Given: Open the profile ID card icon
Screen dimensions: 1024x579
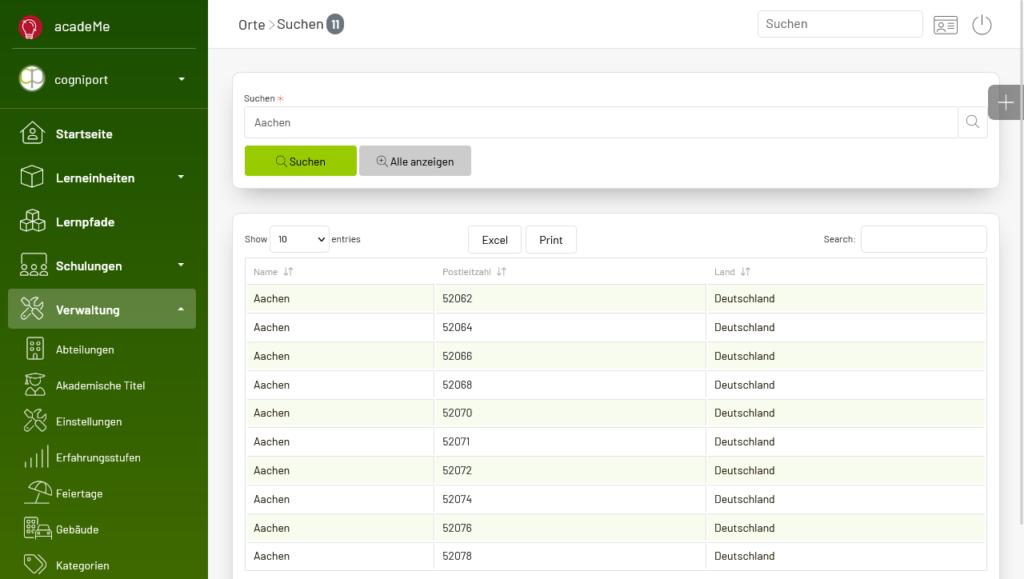Looking at the screenshot, I should tap(945, 25).
